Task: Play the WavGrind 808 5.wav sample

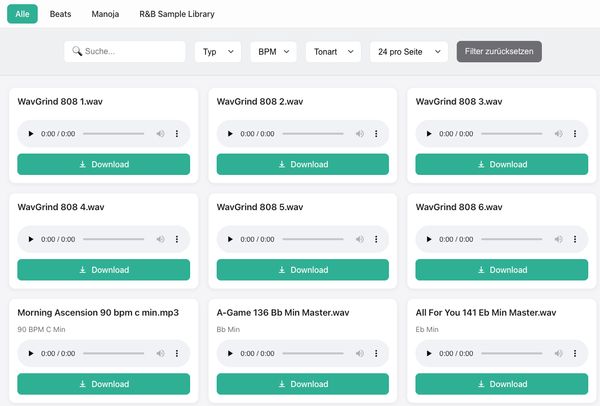Action: pyautogui.click(x=228, y=239)
